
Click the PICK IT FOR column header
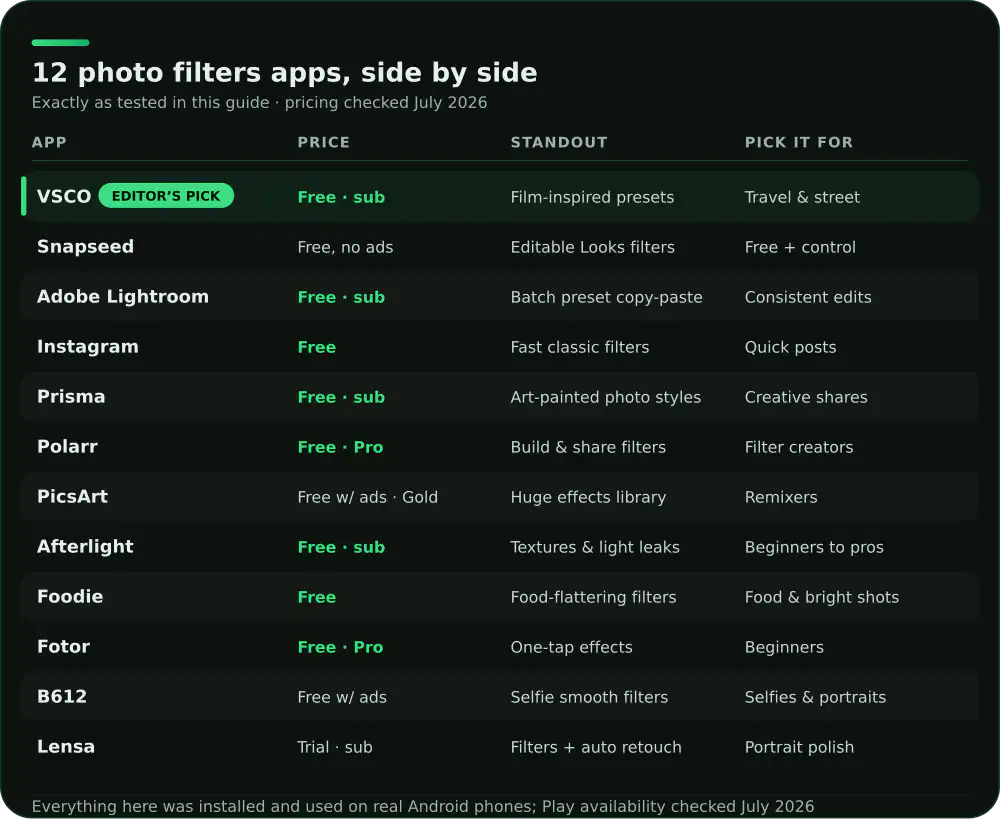798,142
